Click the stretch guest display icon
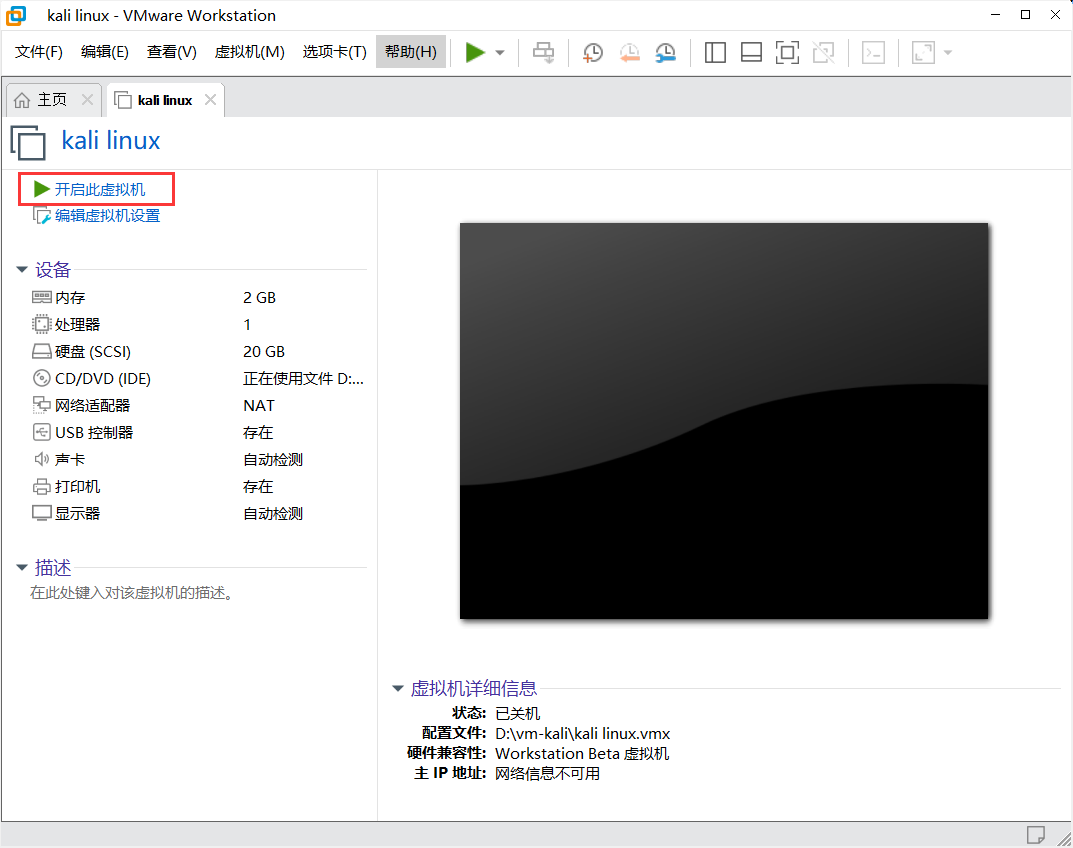The height and width of the screenshot is (848, 1073). point(923,53)
